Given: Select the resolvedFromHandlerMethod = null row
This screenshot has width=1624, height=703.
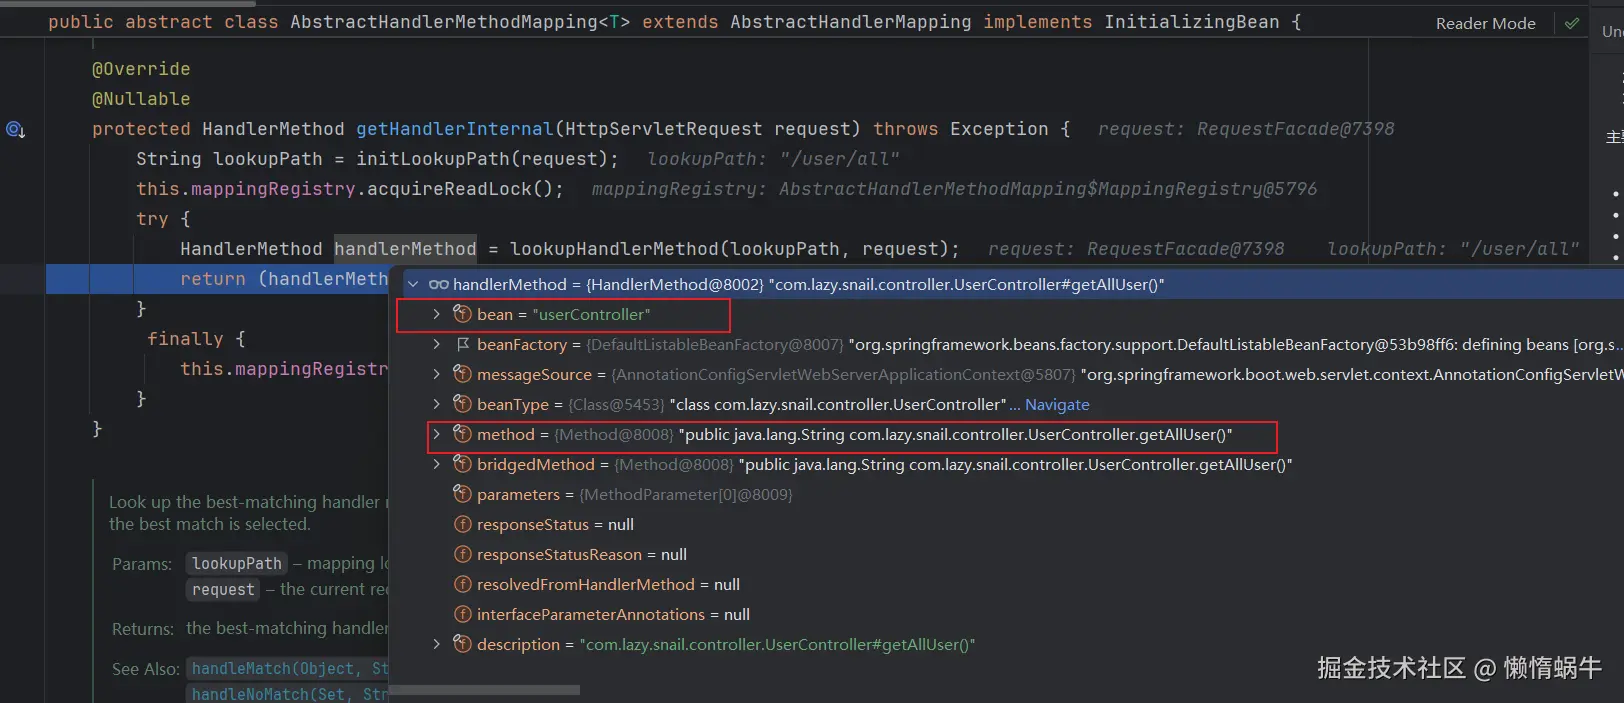Looking at the screenshot, I should [x=1006, y=584].
